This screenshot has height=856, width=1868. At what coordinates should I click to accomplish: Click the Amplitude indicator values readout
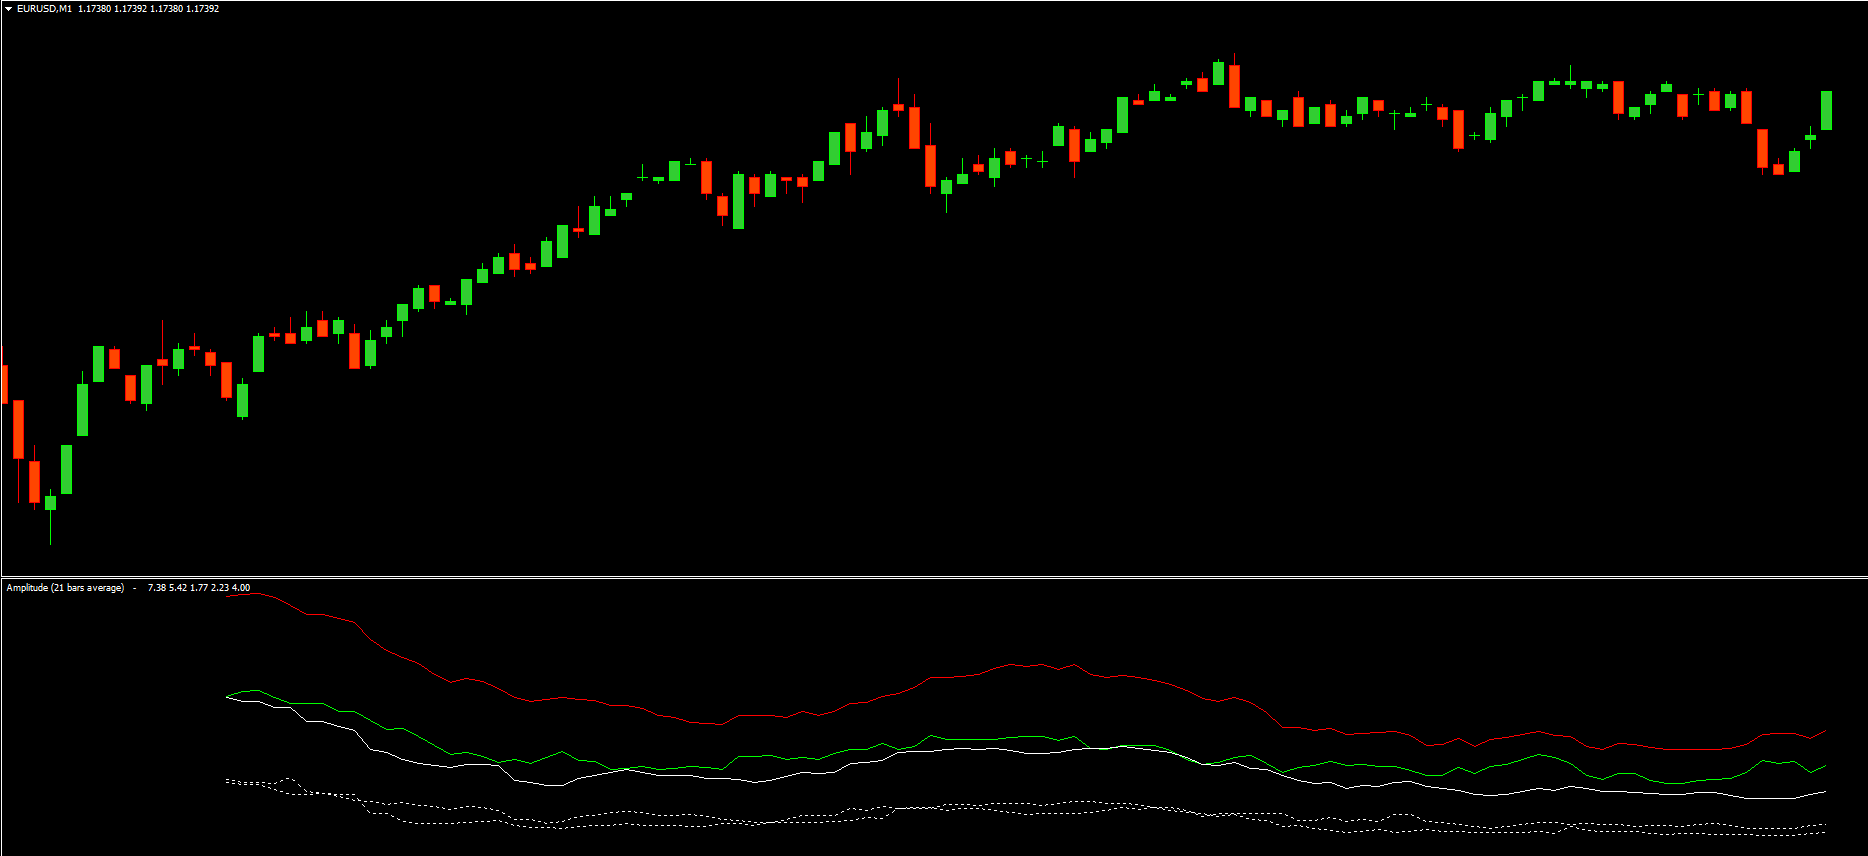click(x=198, y=588)
